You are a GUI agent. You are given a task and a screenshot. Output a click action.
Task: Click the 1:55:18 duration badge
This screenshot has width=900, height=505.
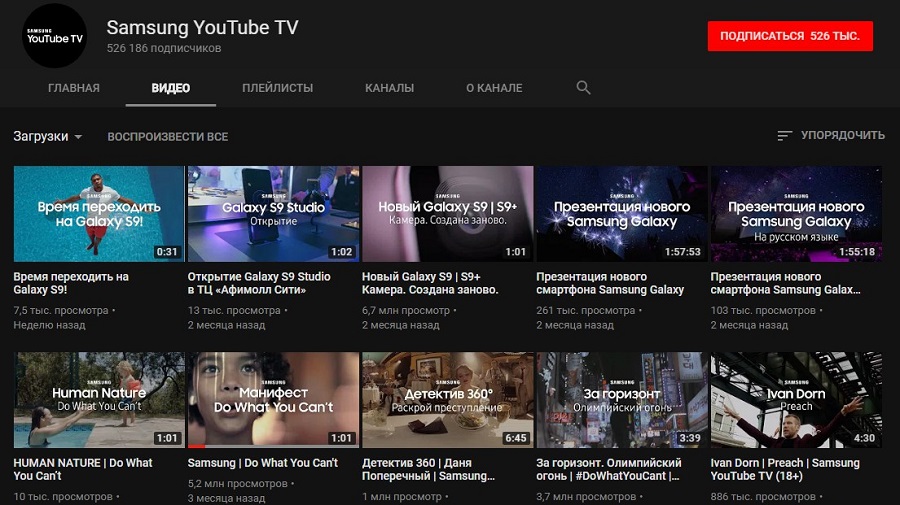[856, 251]
